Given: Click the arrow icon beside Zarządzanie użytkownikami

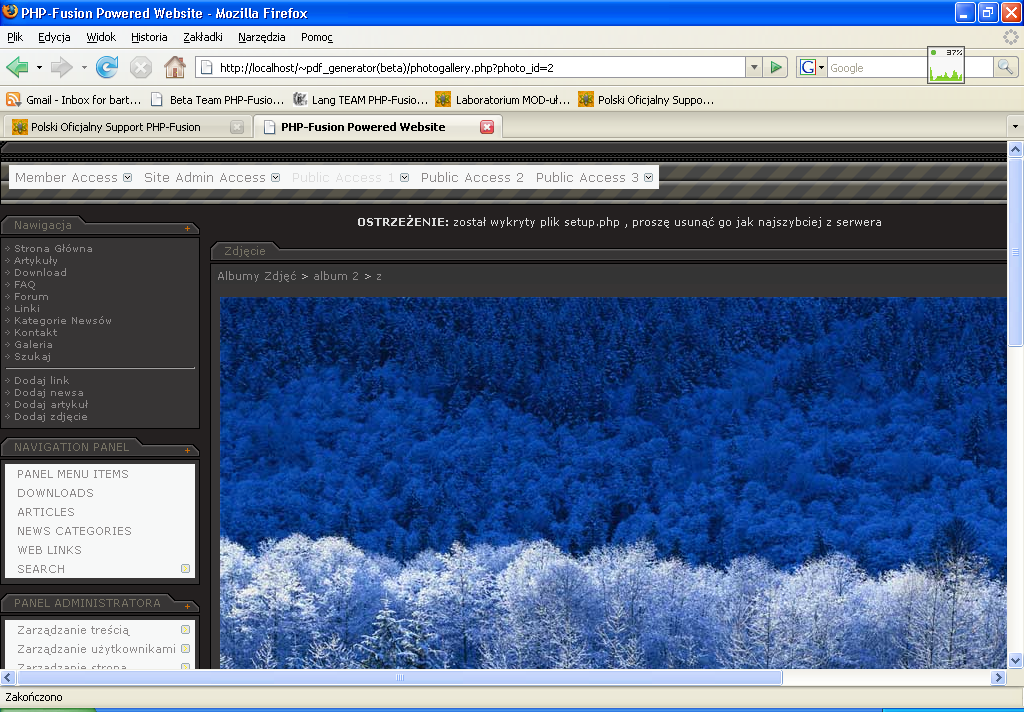Looking at the screenshot, I should (185, 649).
